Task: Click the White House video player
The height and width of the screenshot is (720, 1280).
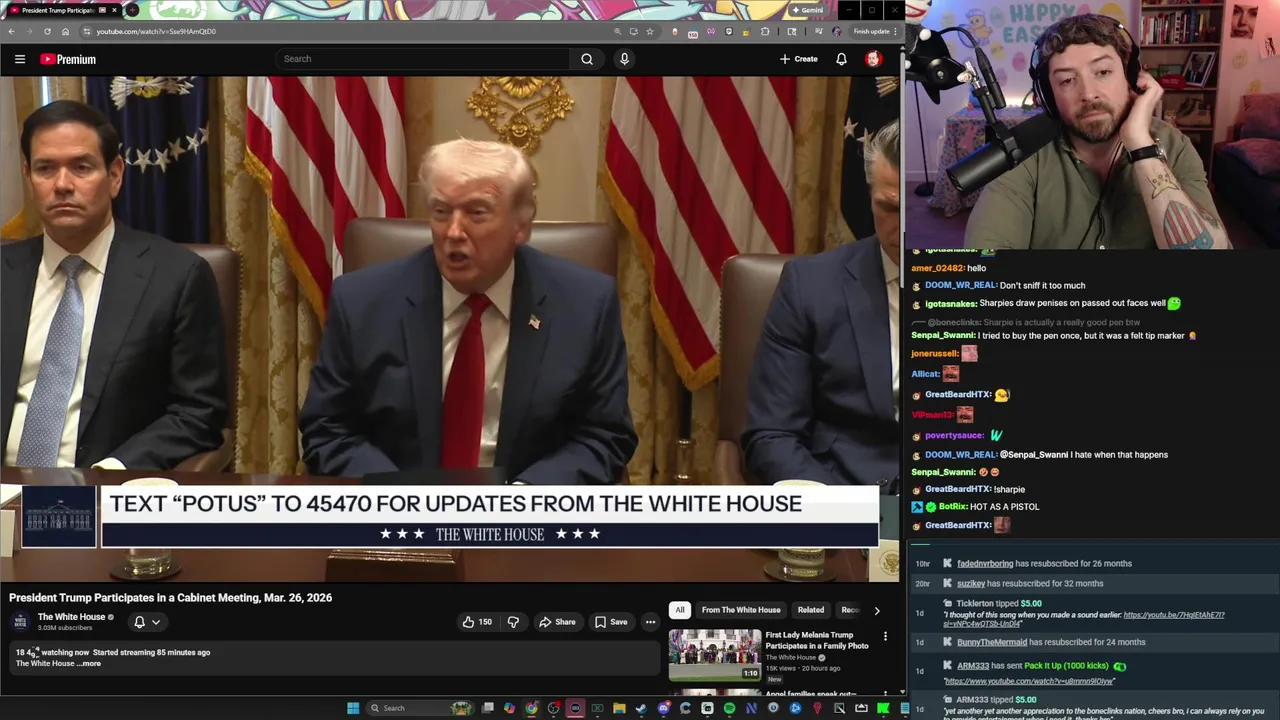Action: 450,330
